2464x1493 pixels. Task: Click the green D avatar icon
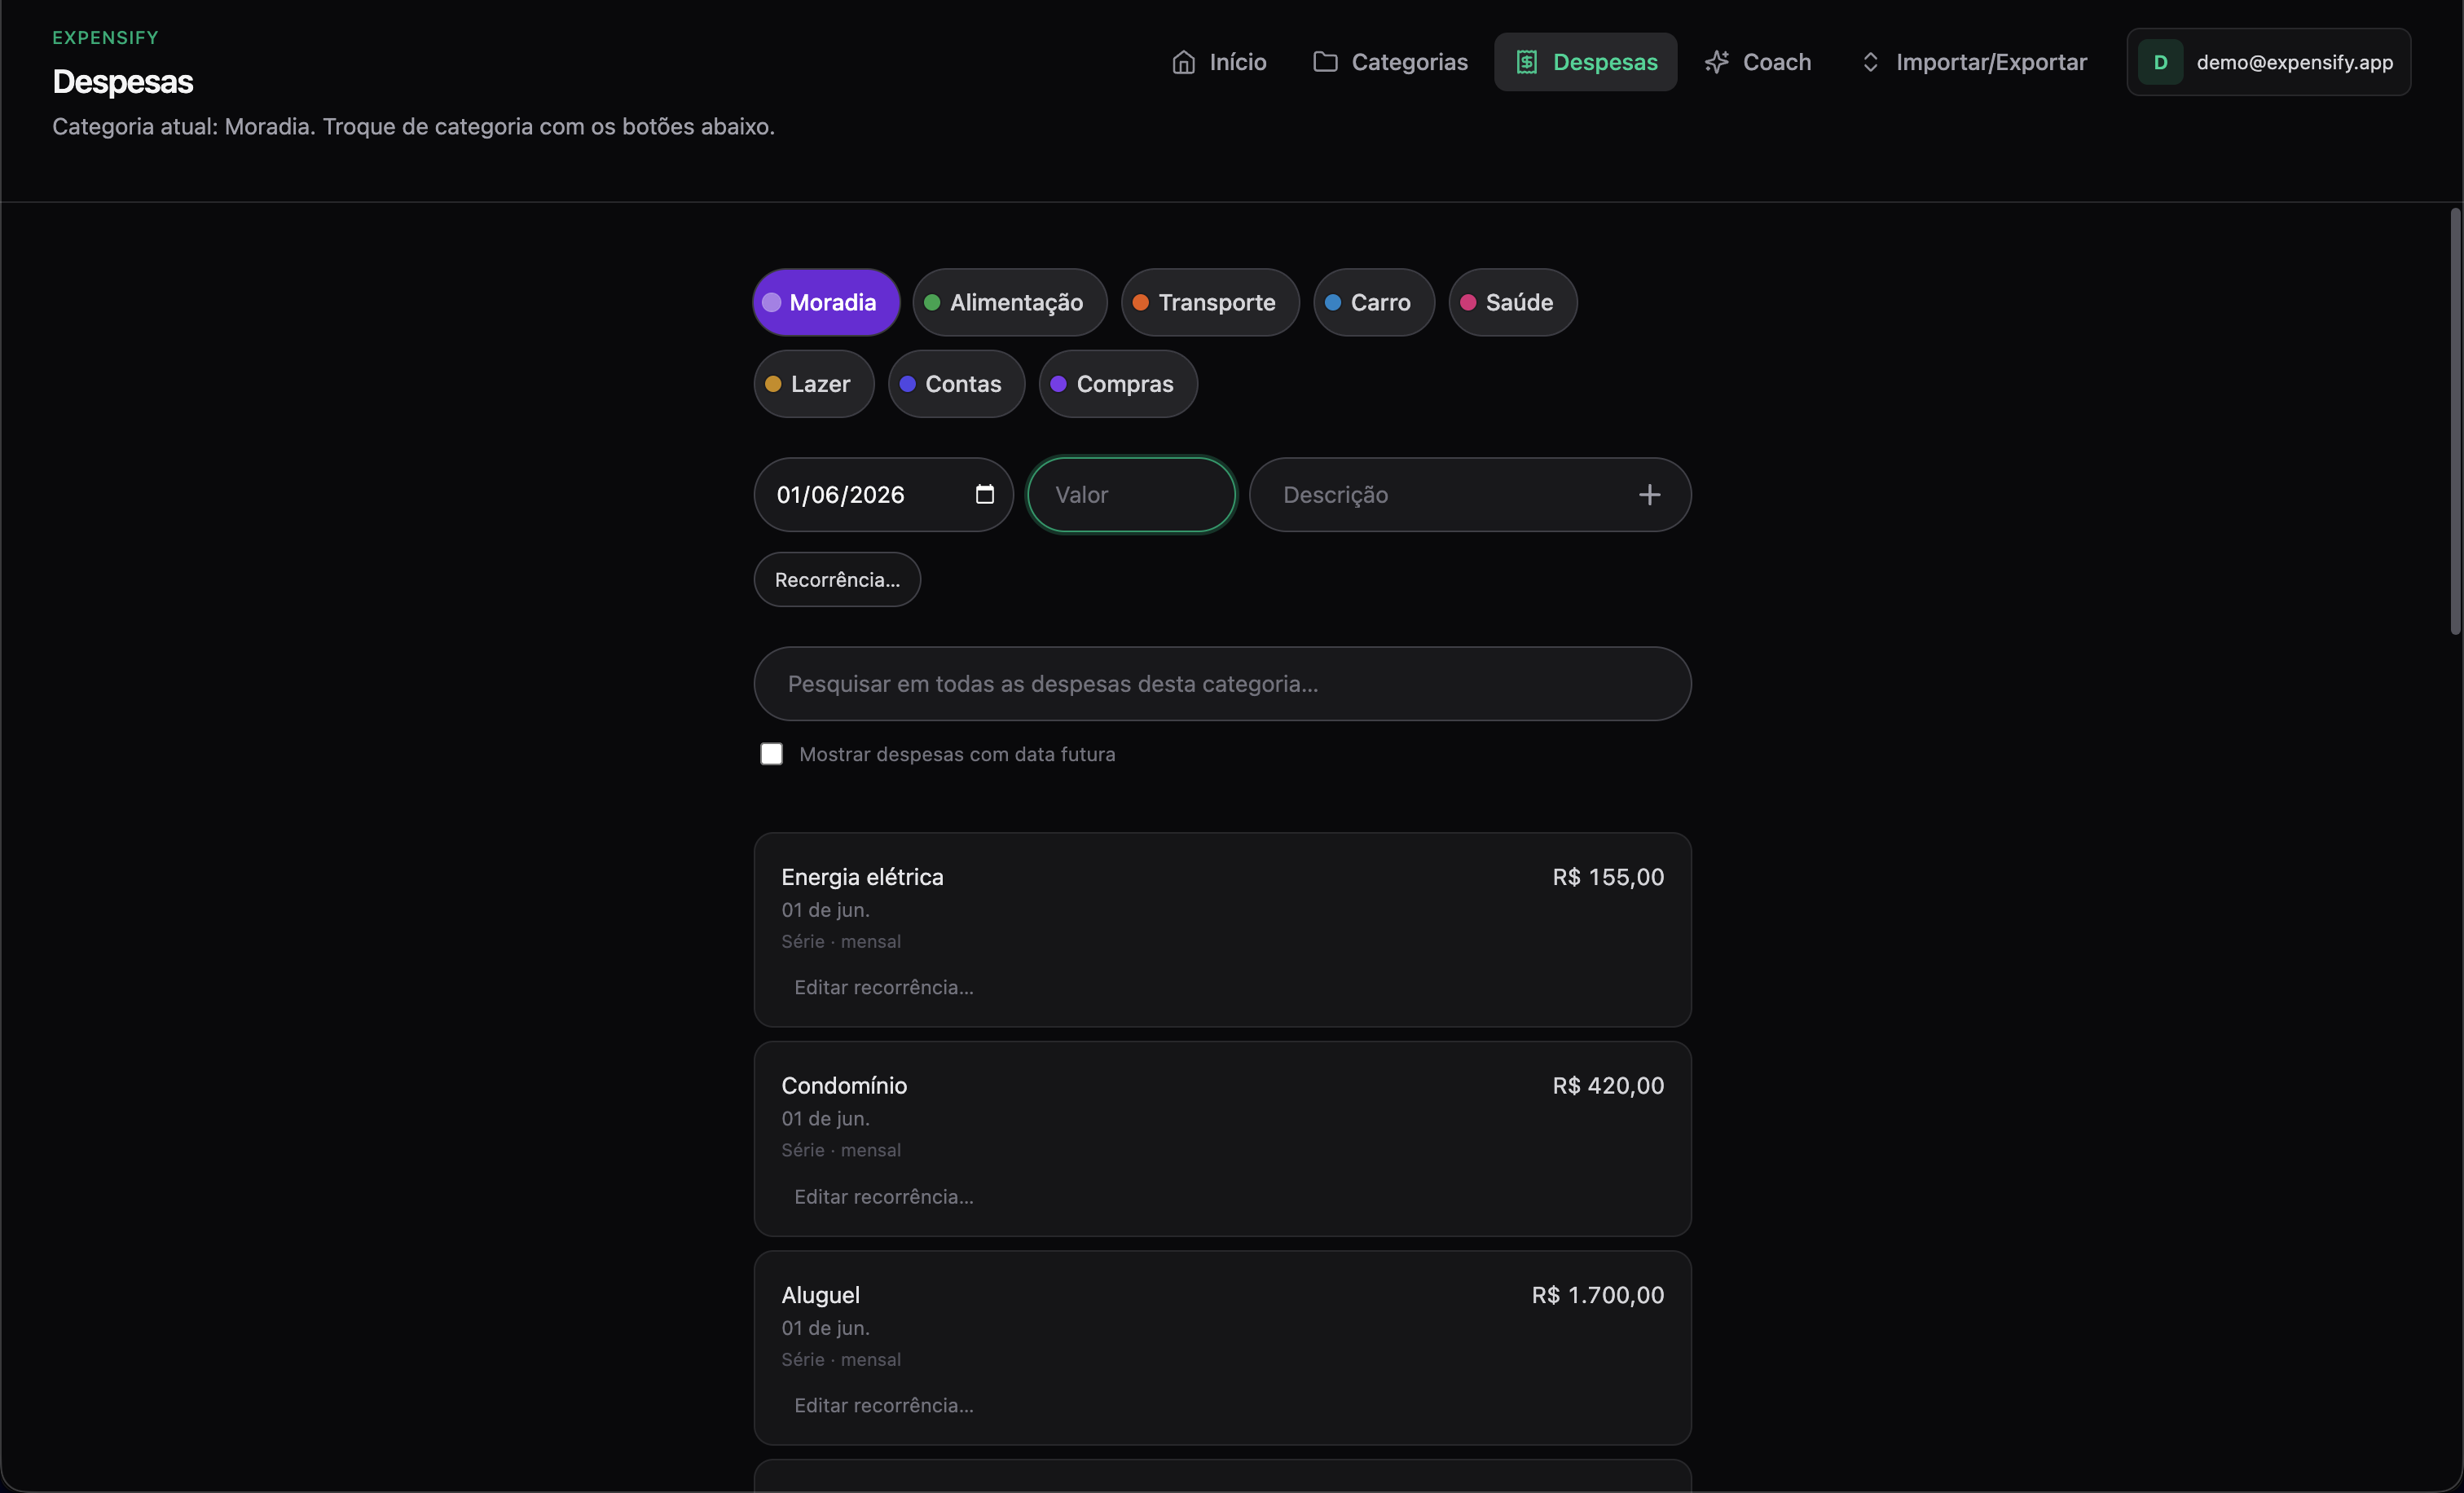tap(2160, 62)
